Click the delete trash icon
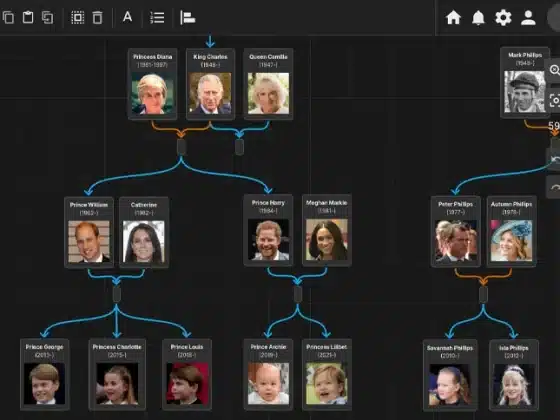 (x=97, y=17)
